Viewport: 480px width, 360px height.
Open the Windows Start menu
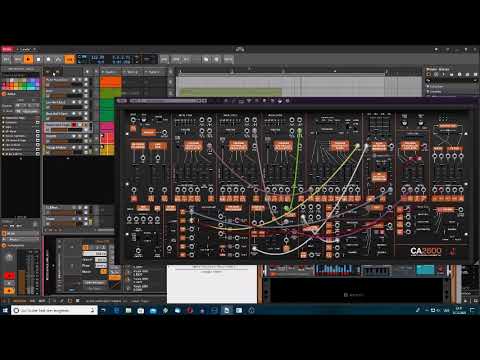point(5,310)
